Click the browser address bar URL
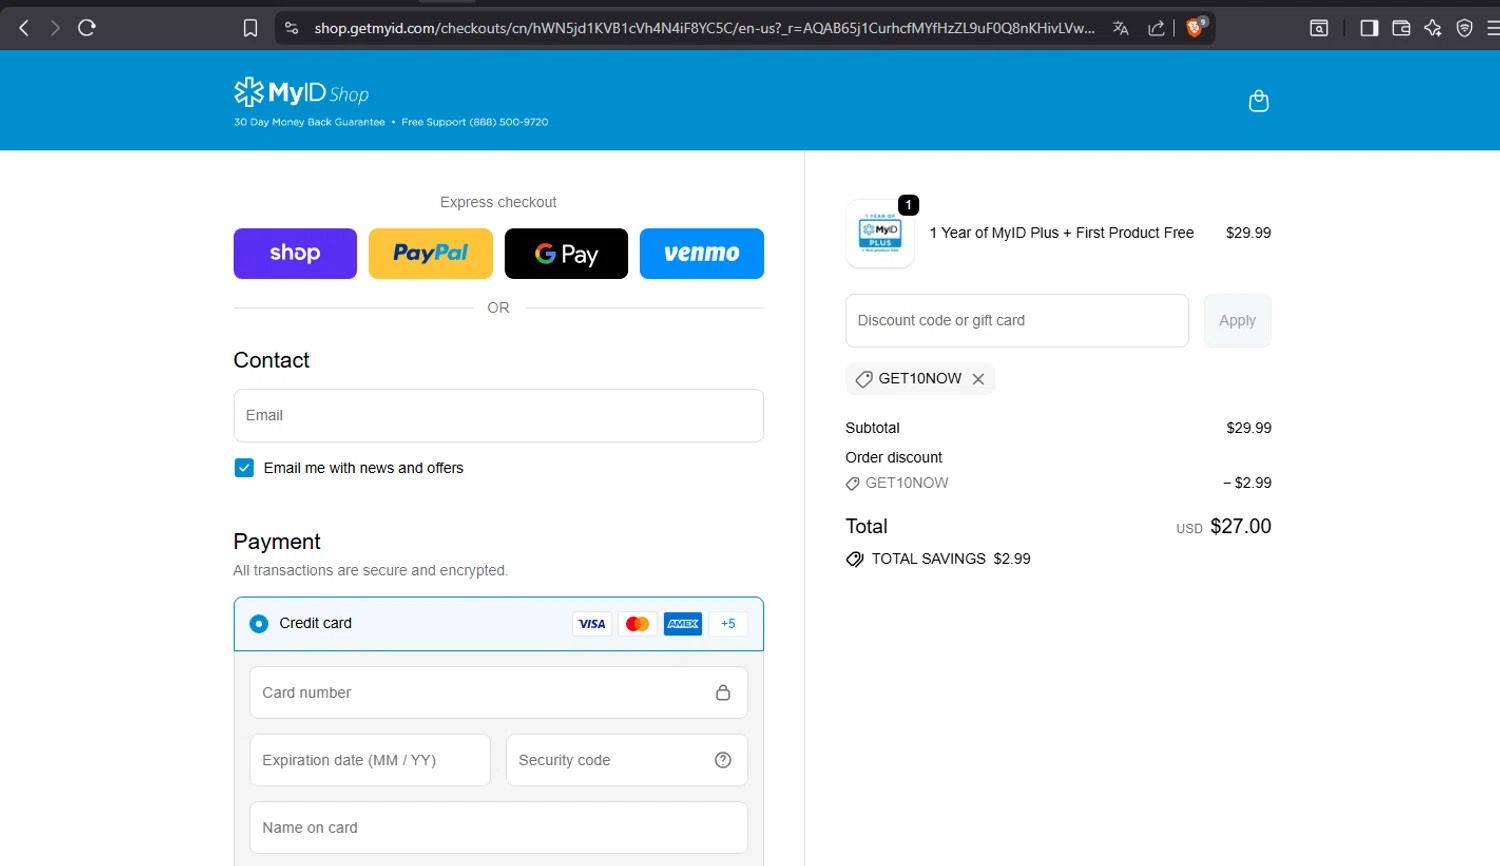Image resolution: width=1500 pixels, height=866 pixels. [705, 28]
